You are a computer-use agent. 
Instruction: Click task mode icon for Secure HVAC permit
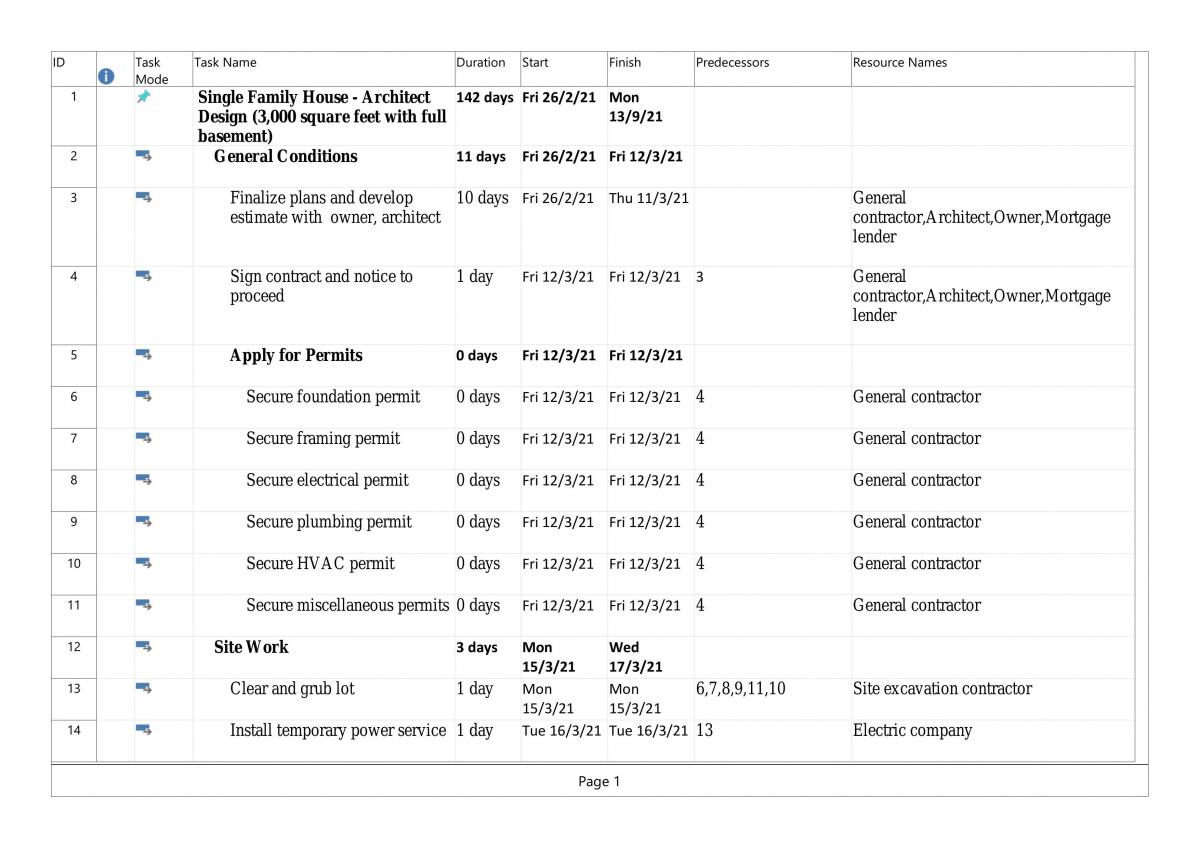point(144,563)
